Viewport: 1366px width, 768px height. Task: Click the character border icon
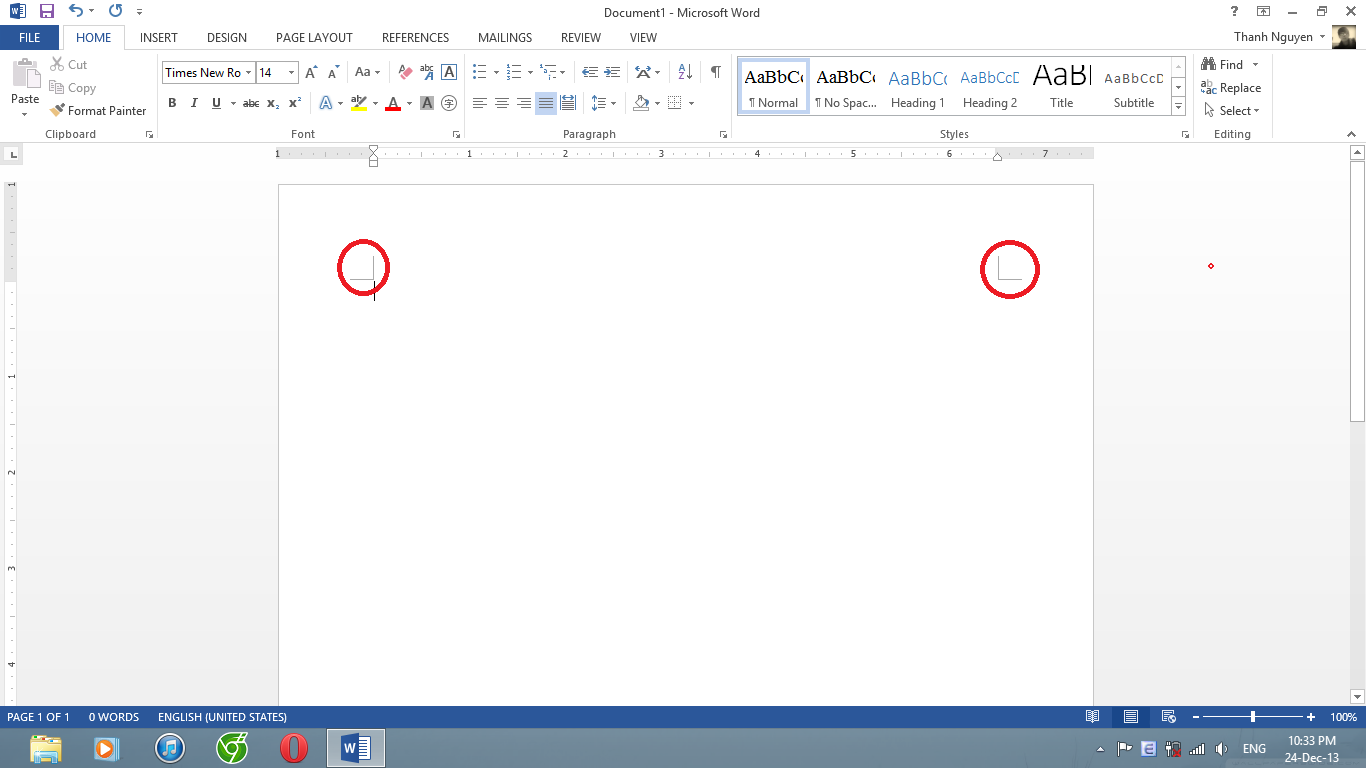pos(449,72)
